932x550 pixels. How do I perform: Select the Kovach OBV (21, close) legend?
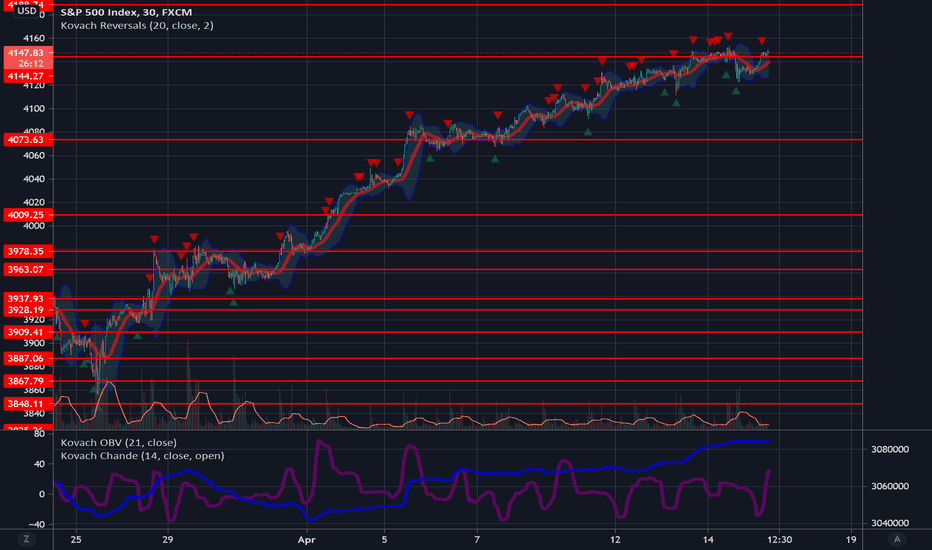pyautogui.click(x=118, y=442)
